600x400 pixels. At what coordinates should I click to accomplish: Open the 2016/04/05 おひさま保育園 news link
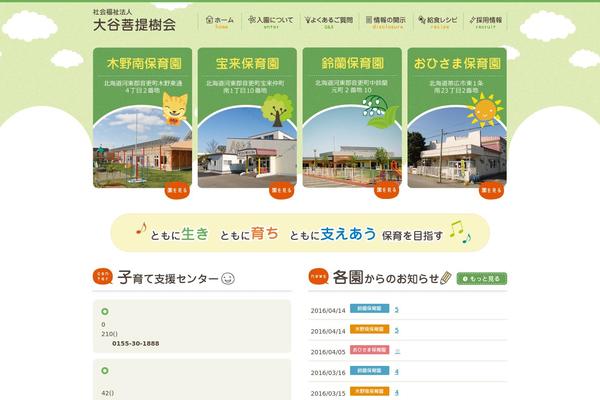click(397, 351)
